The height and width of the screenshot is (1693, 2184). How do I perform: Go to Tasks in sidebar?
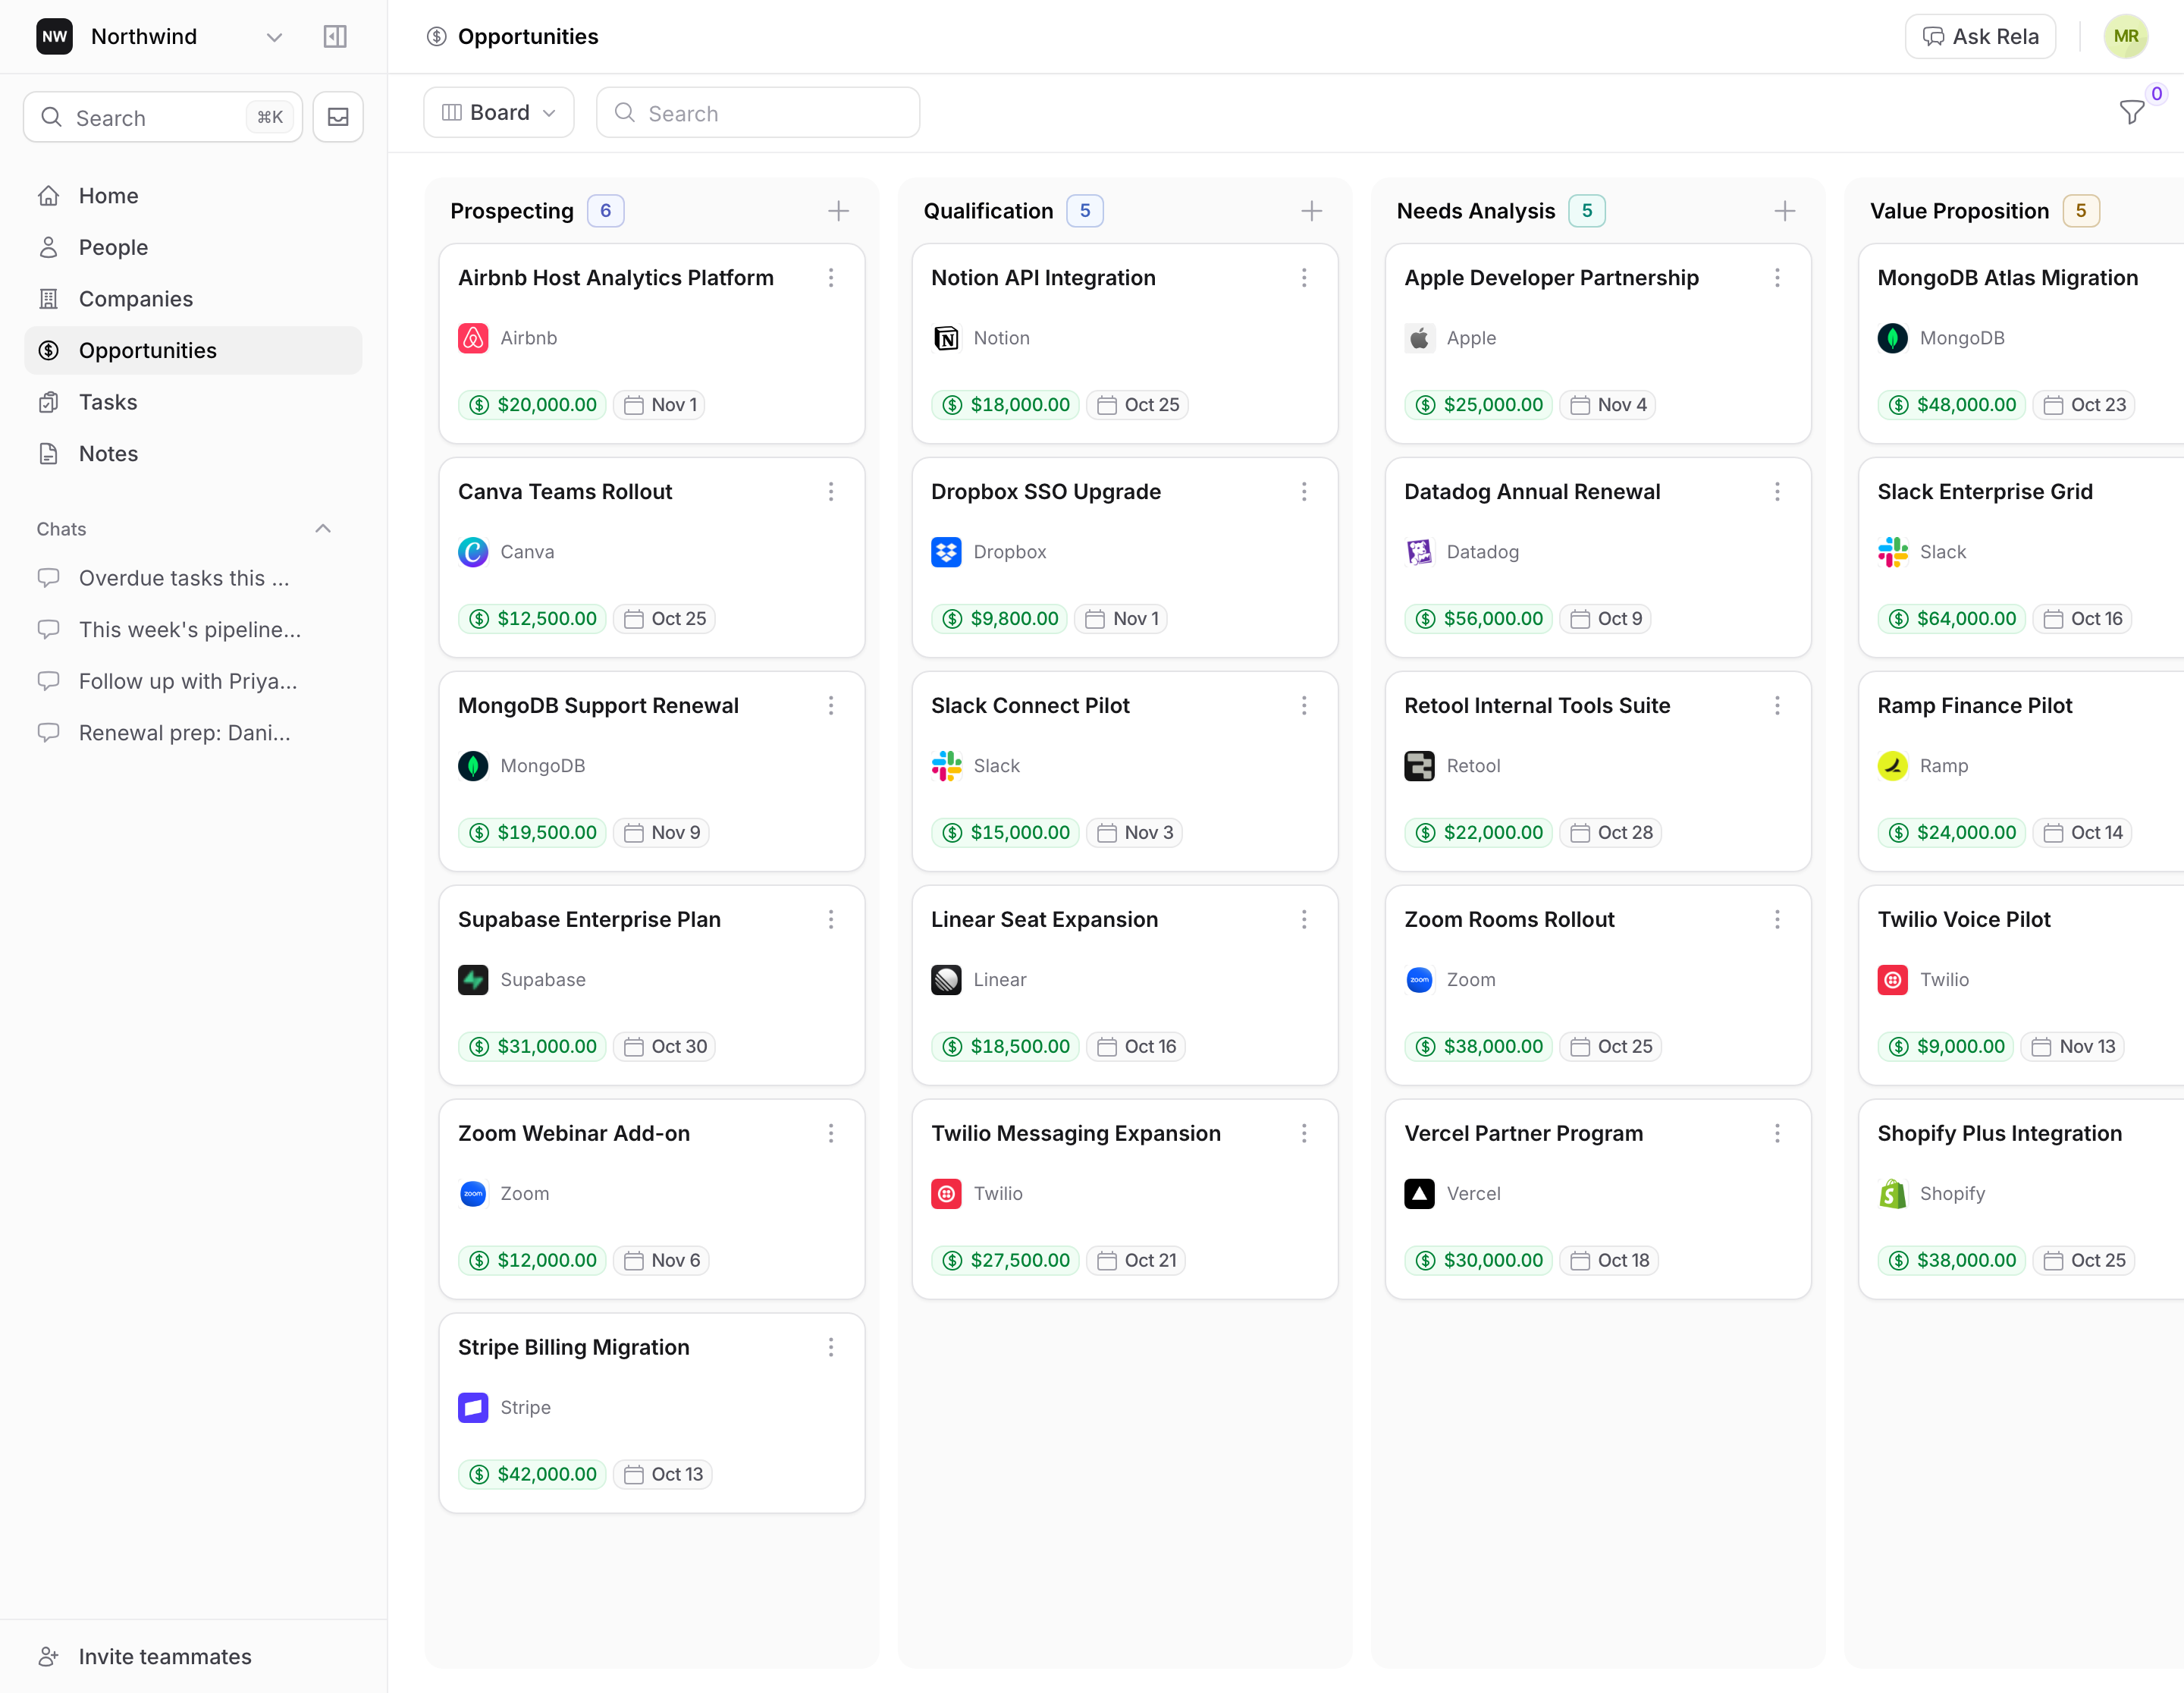[x=193, y=402]
